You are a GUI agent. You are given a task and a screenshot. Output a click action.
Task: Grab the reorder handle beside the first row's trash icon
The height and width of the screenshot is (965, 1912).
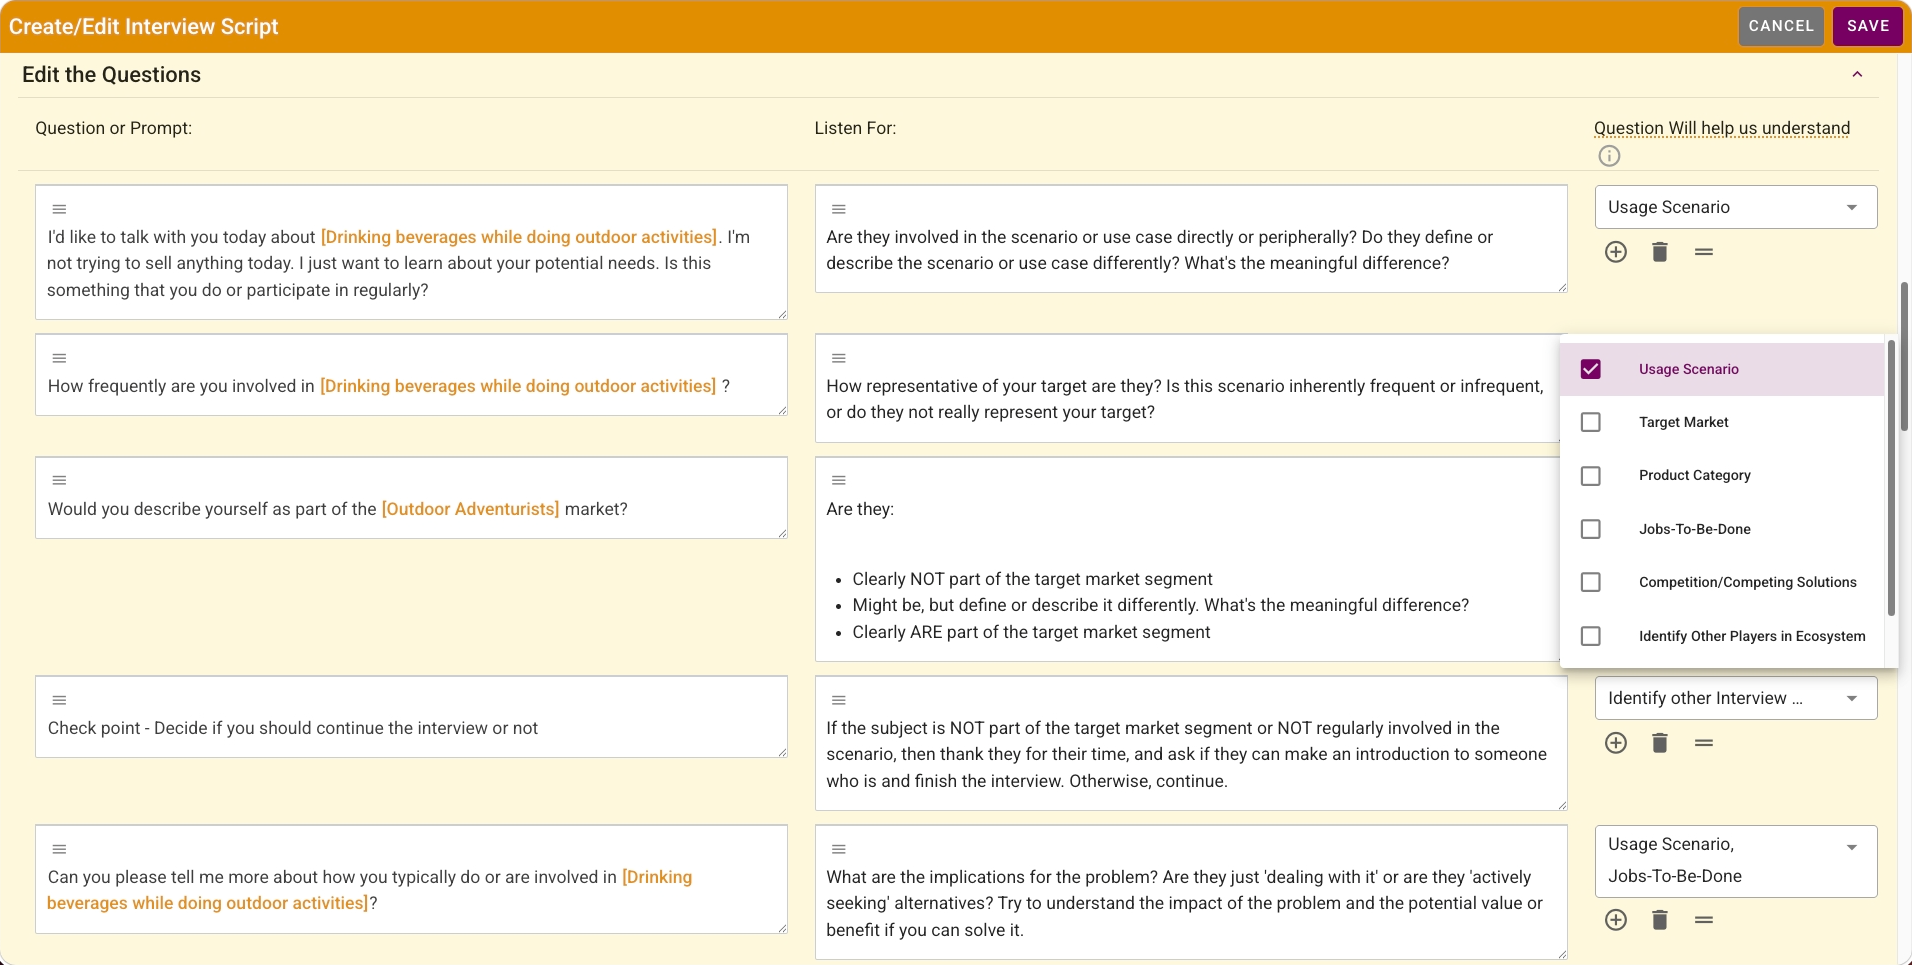[x=1704, y=252]
